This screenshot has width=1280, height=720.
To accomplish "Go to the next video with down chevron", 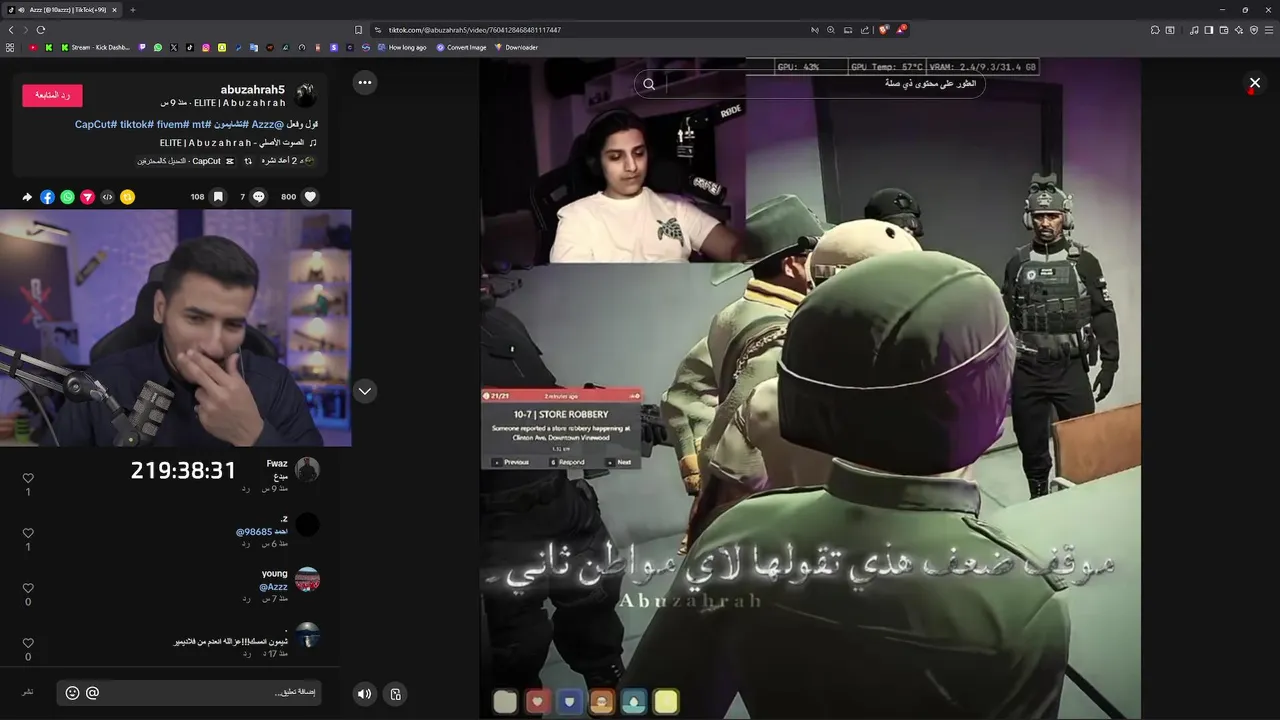I will [x=365, y=391].
